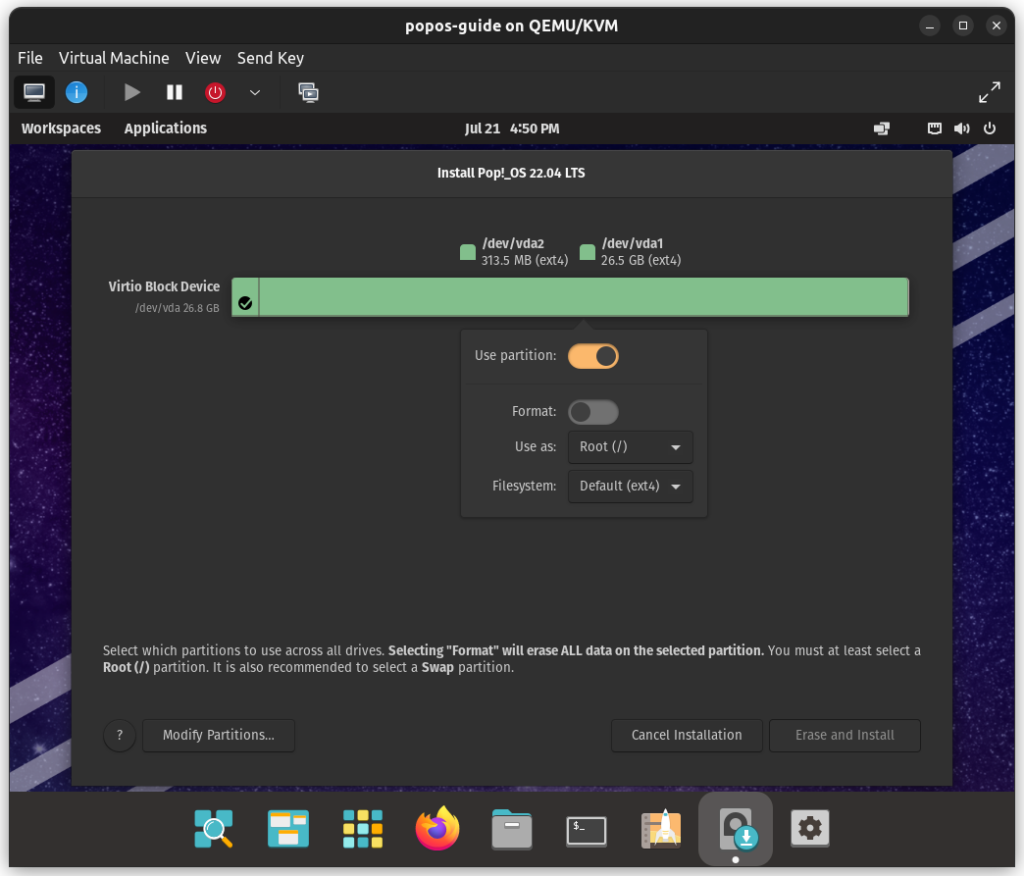
Task: Open the Filesystem Default (ext4) dropdown
Action: [x=630, y=486]
